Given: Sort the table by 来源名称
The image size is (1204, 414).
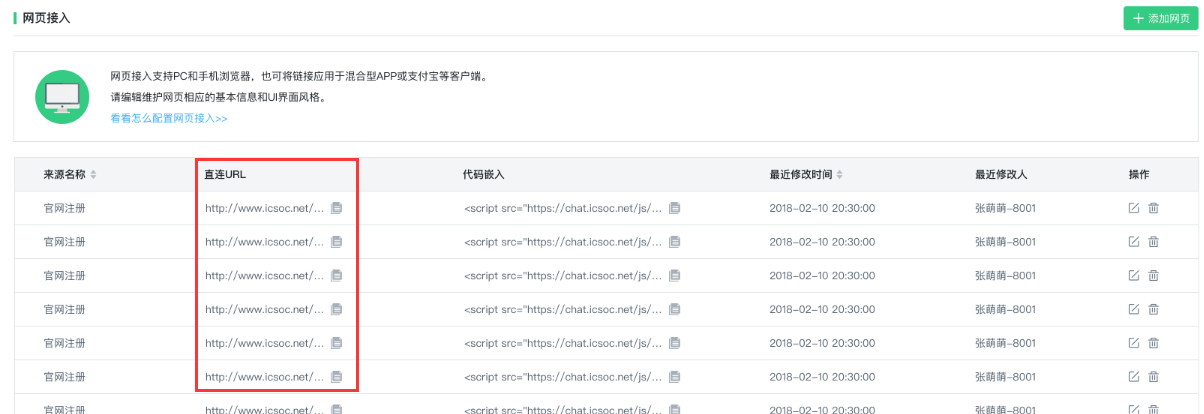Looking at the screenshot, I should coord(94,175).
